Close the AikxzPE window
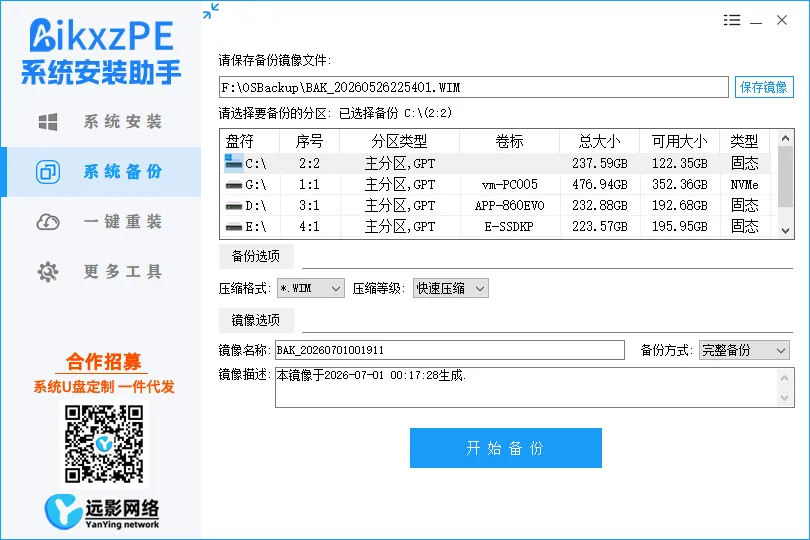Viewport: 810px width, 540px height. coord(782,20)
